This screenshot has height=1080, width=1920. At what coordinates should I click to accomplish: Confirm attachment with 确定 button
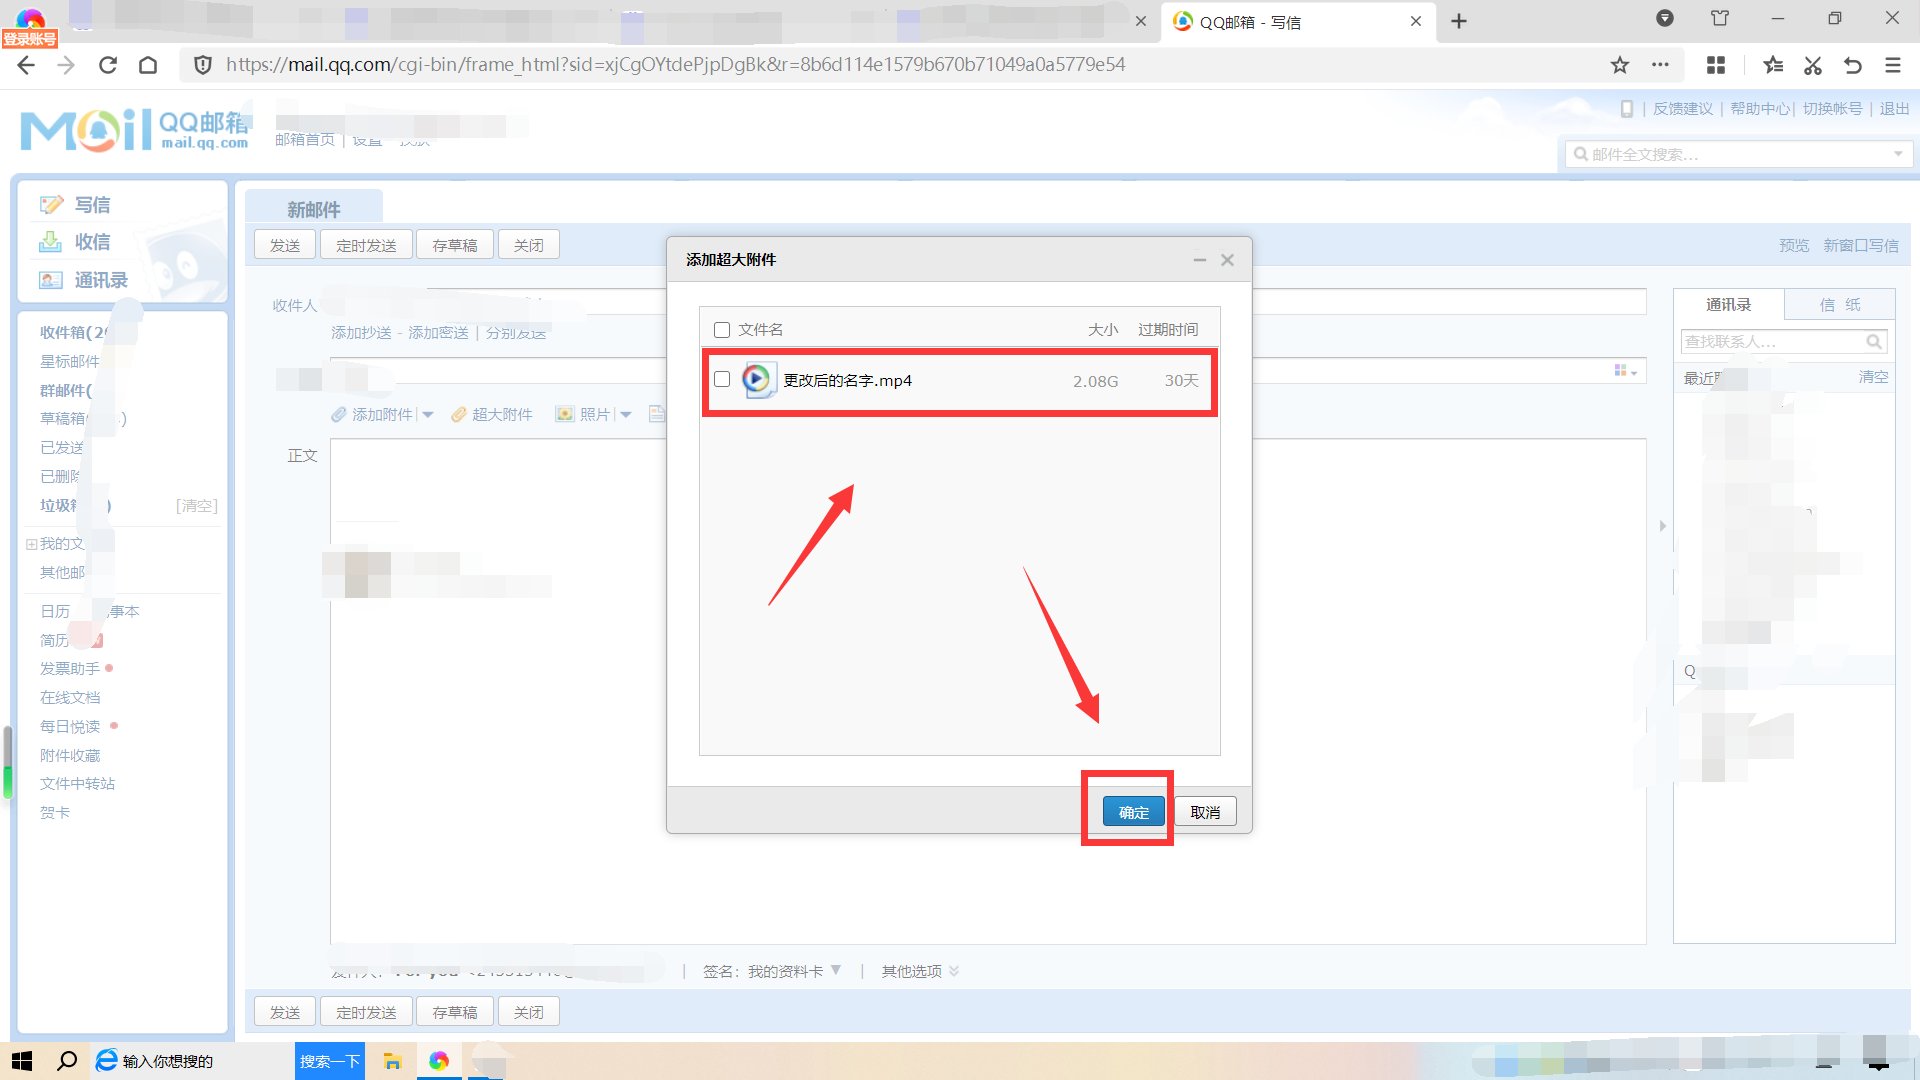click(x=1133, y=812)
